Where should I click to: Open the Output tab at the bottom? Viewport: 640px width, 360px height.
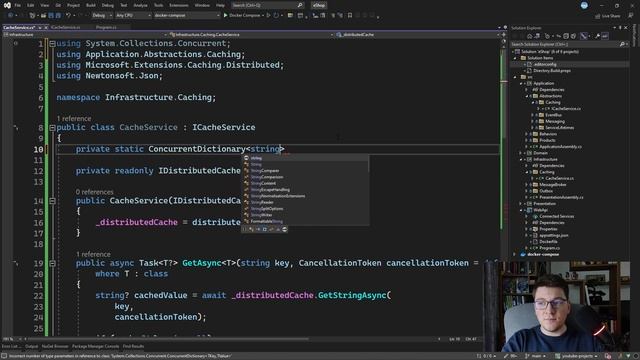31,347
